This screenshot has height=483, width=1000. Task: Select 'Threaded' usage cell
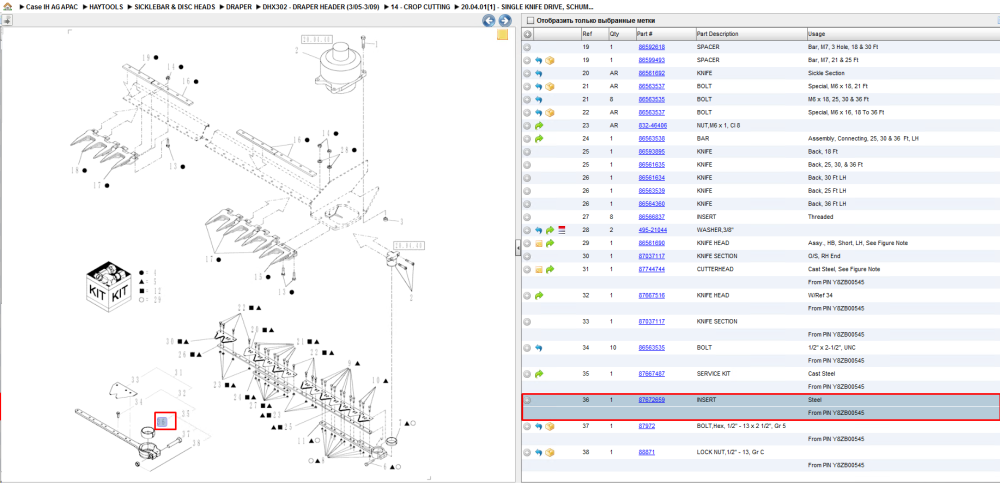[820, 217]
